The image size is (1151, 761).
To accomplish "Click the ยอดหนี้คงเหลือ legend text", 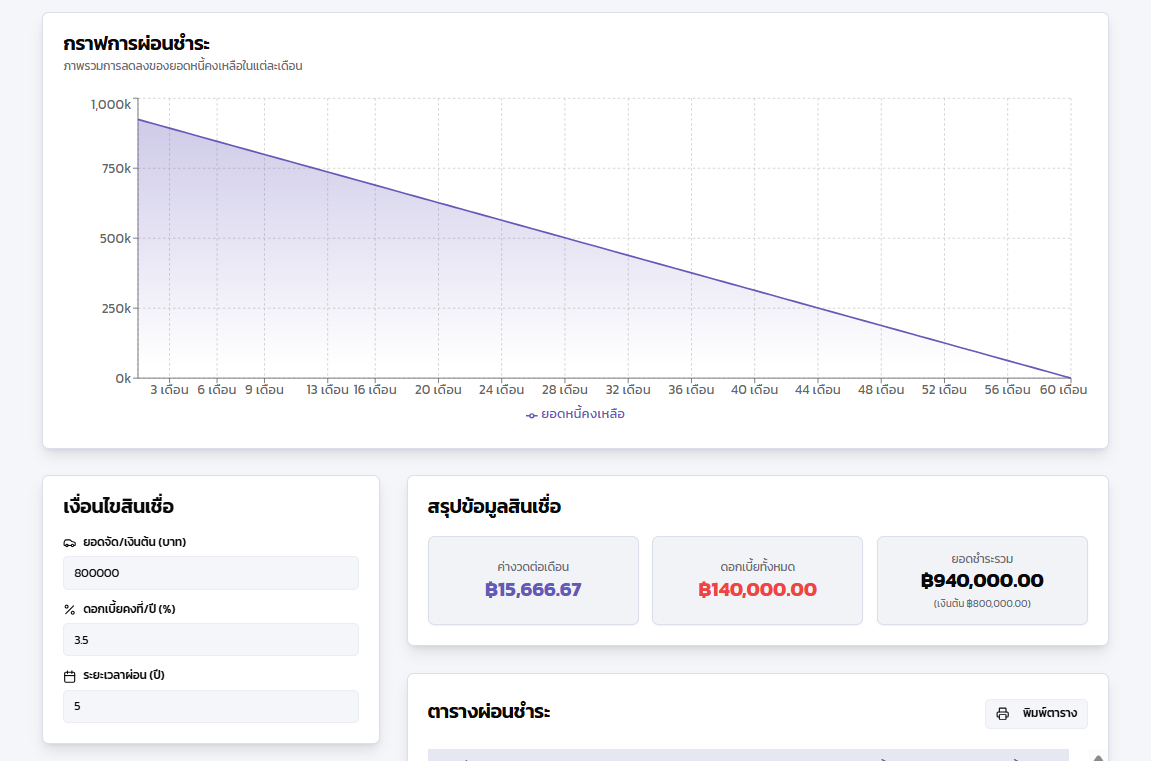I will (x=583, y=414).
